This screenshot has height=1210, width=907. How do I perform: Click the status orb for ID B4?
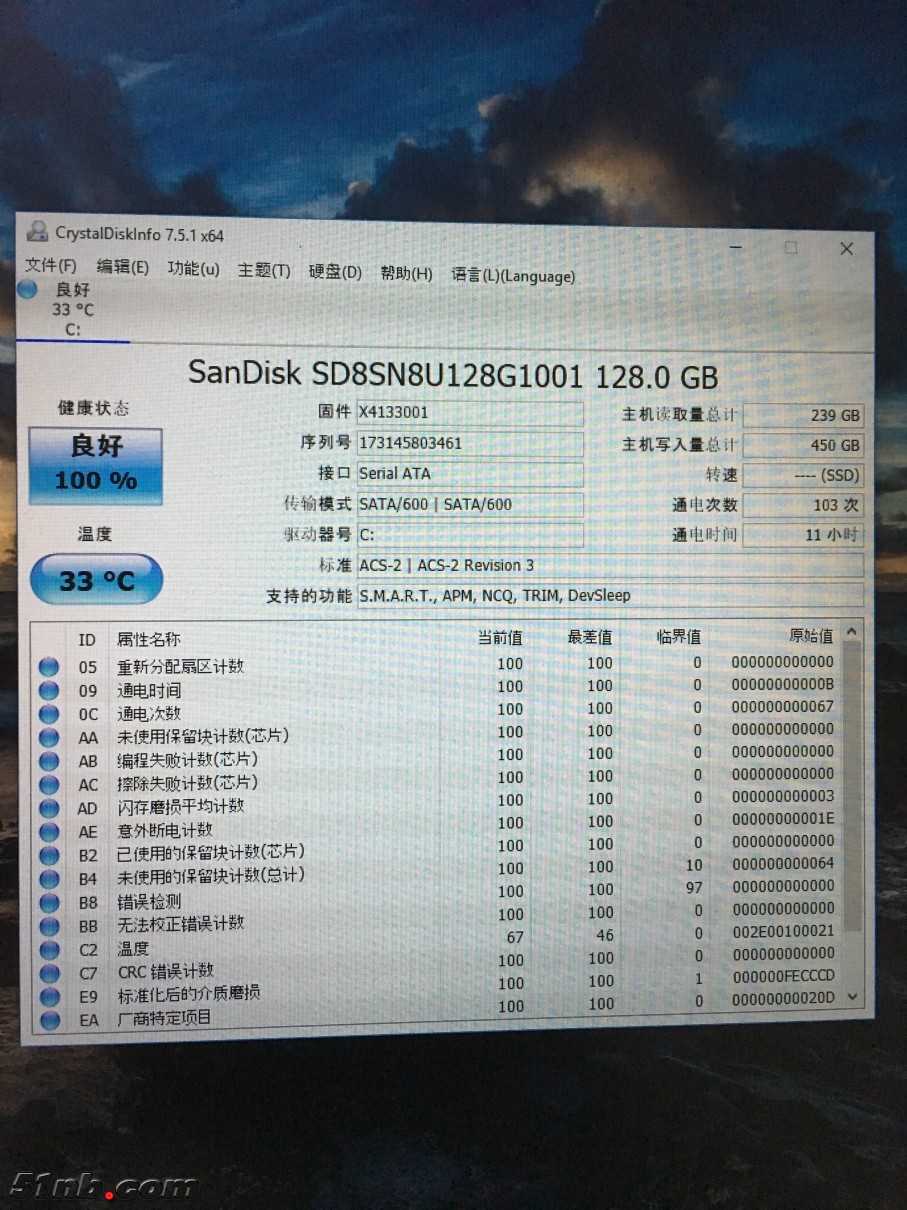48,879
